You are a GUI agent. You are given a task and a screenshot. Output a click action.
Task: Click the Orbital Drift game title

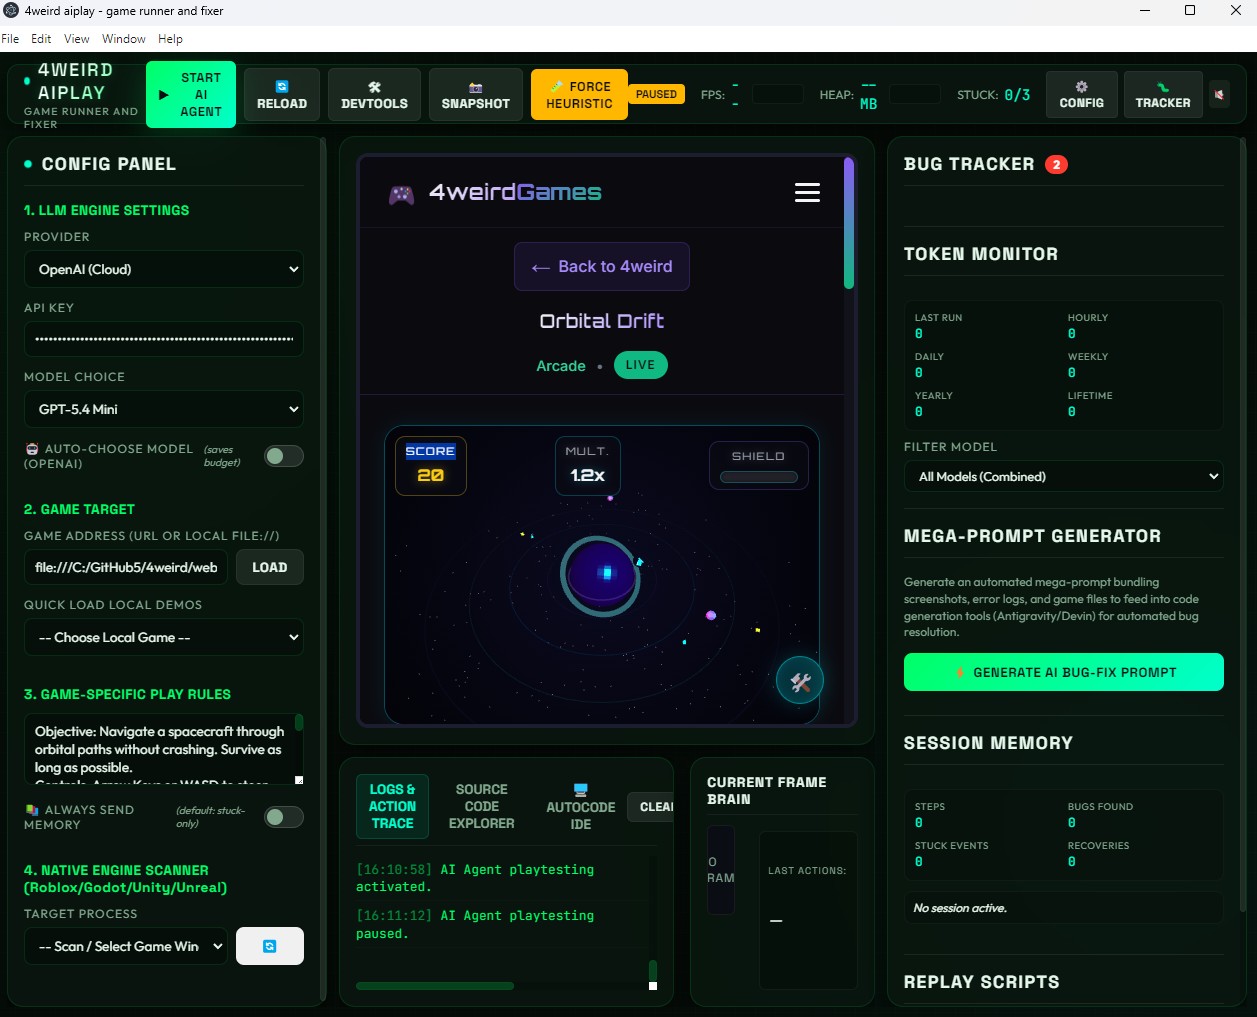click(602, 321)
